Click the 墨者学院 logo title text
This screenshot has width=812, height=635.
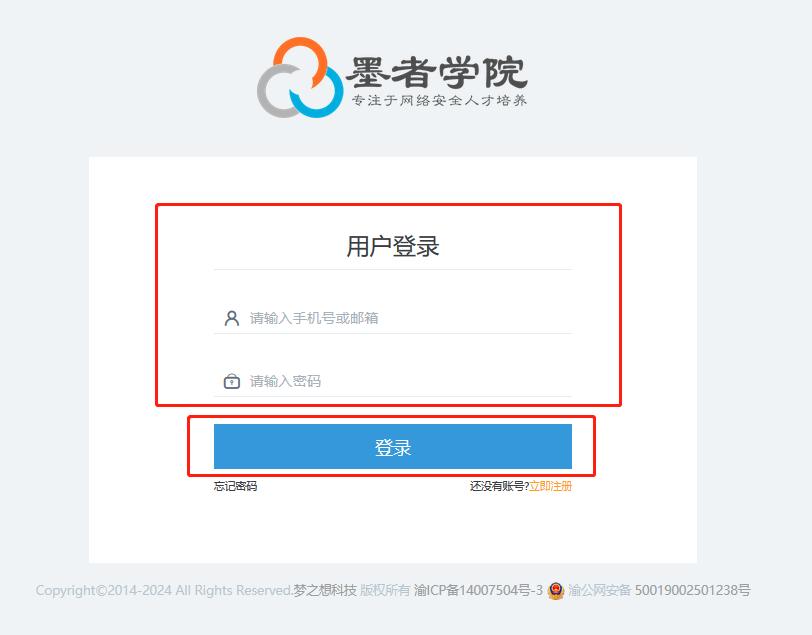click(x=437, y=72)
